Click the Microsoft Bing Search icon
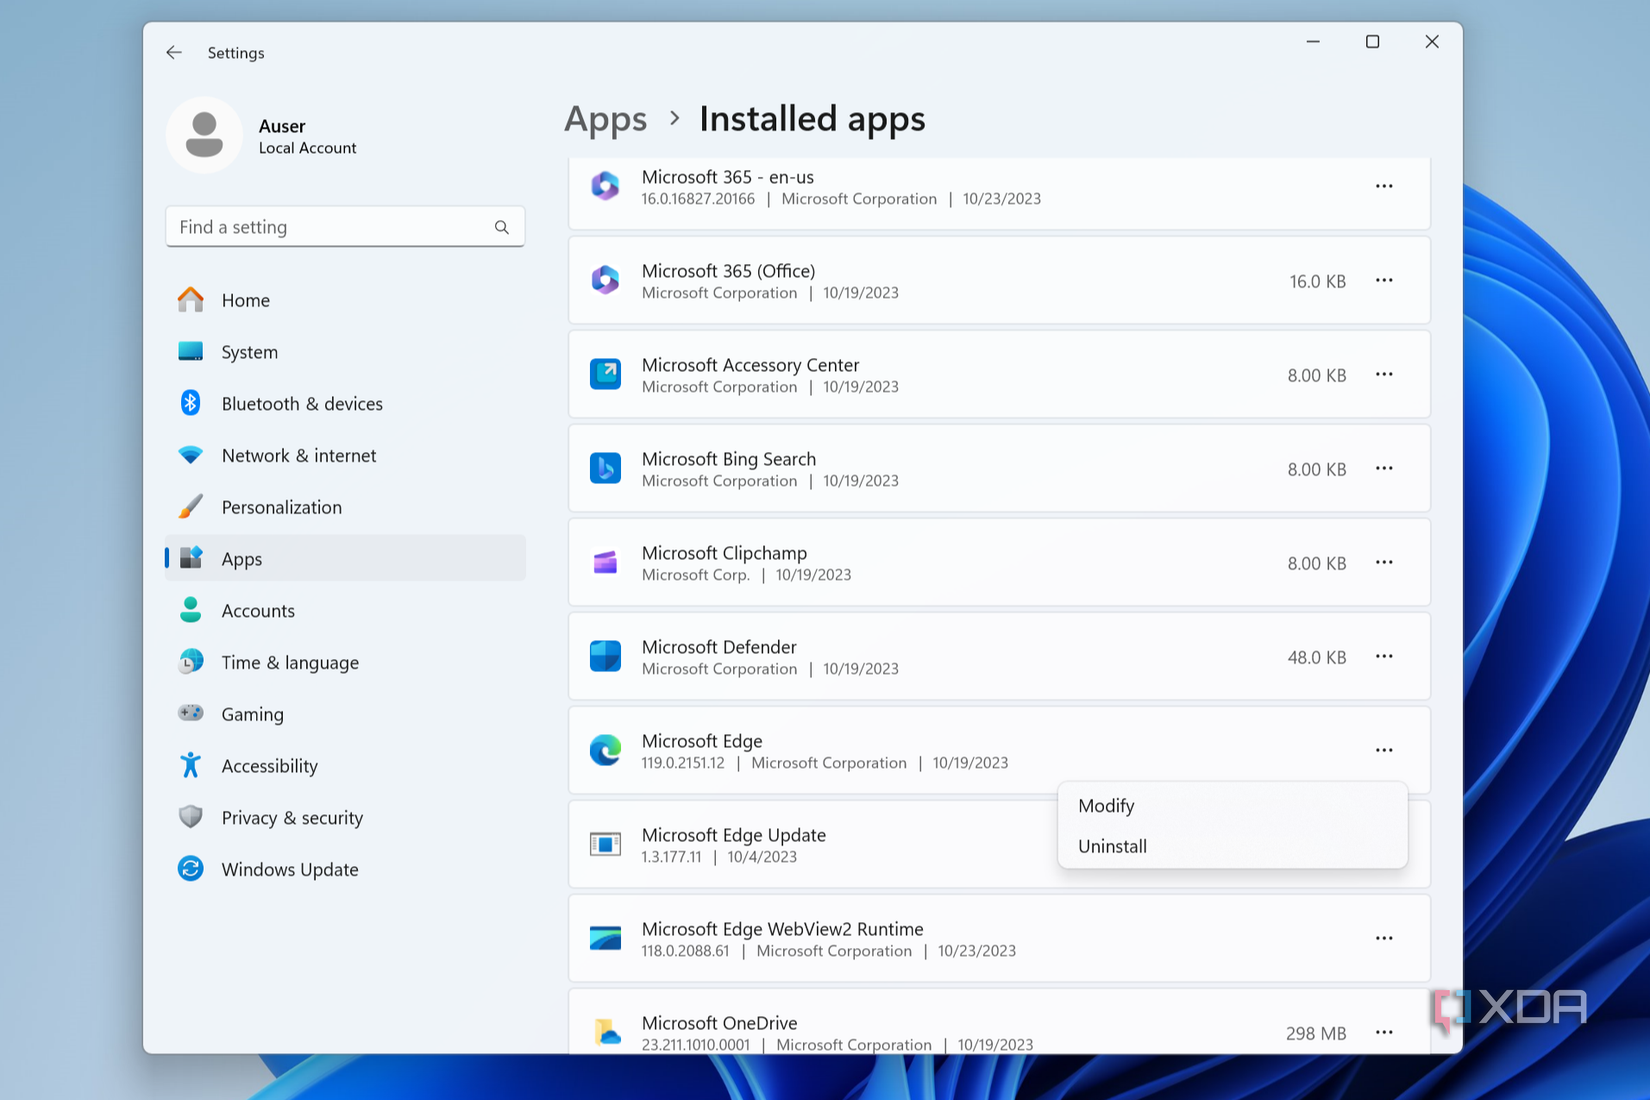The height and width of the screenshot is (1100, 1650). pos(605,468)
